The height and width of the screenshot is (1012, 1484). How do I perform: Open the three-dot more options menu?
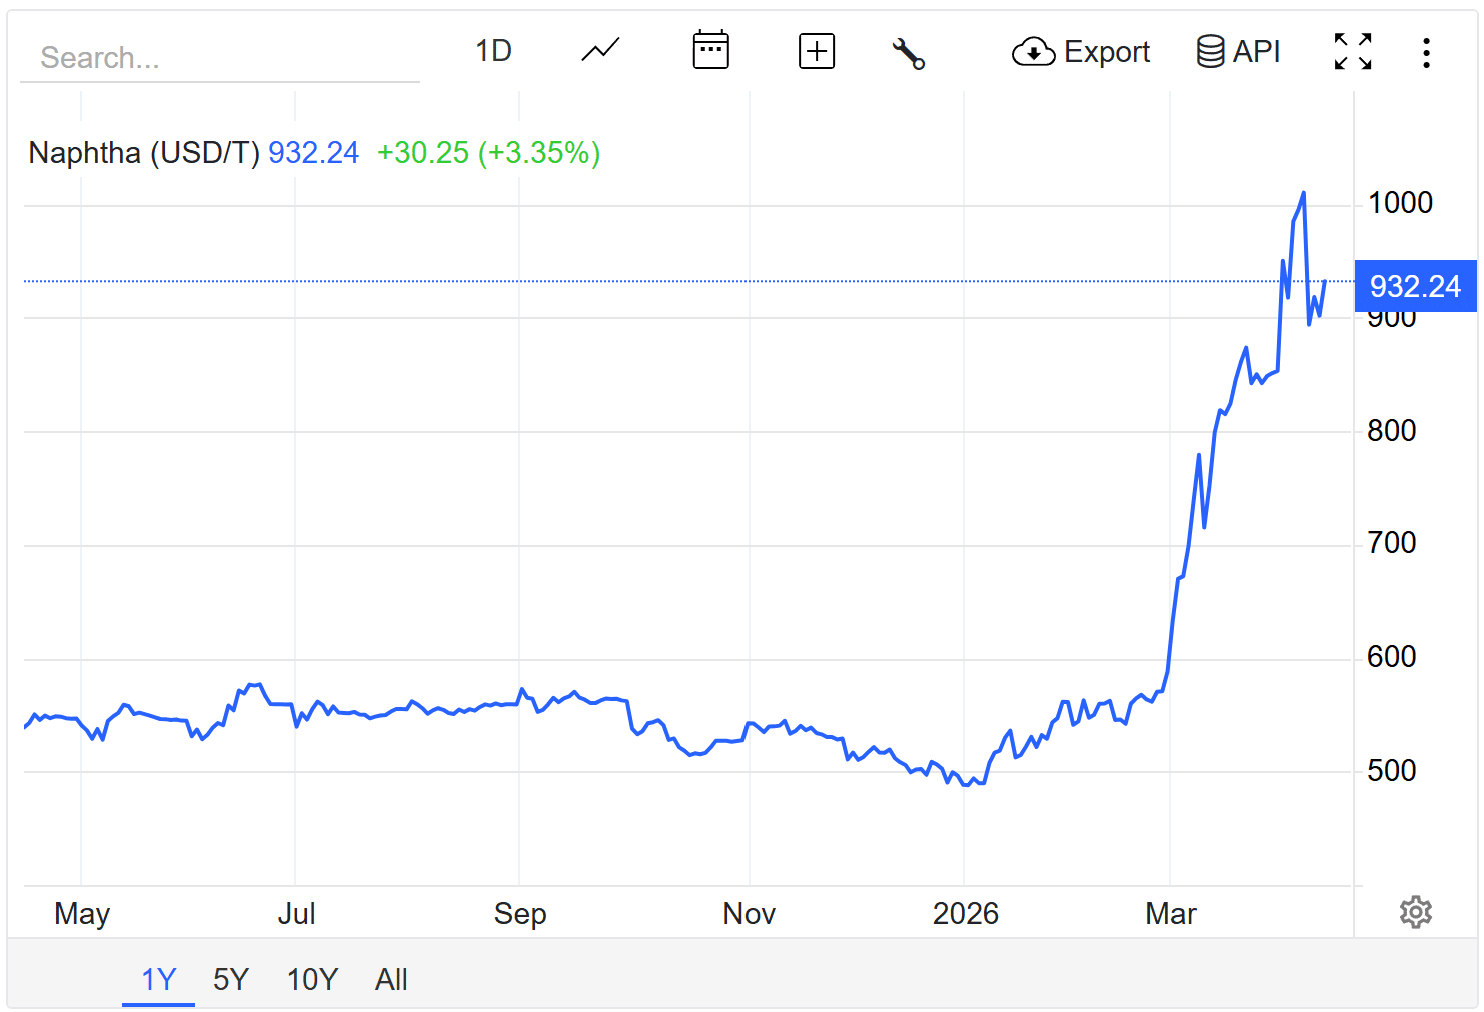[x=1426, y=53]
